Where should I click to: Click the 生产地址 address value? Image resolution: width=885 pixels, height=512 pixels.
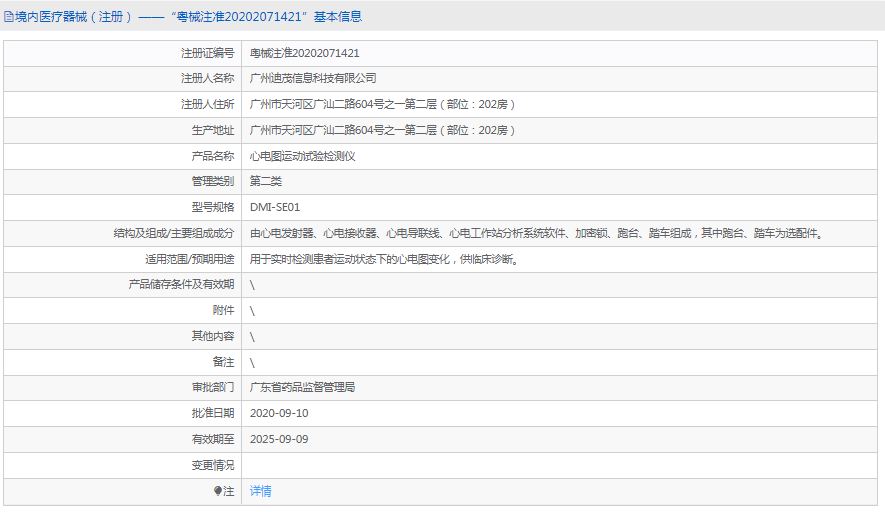[x=382, y=130]
